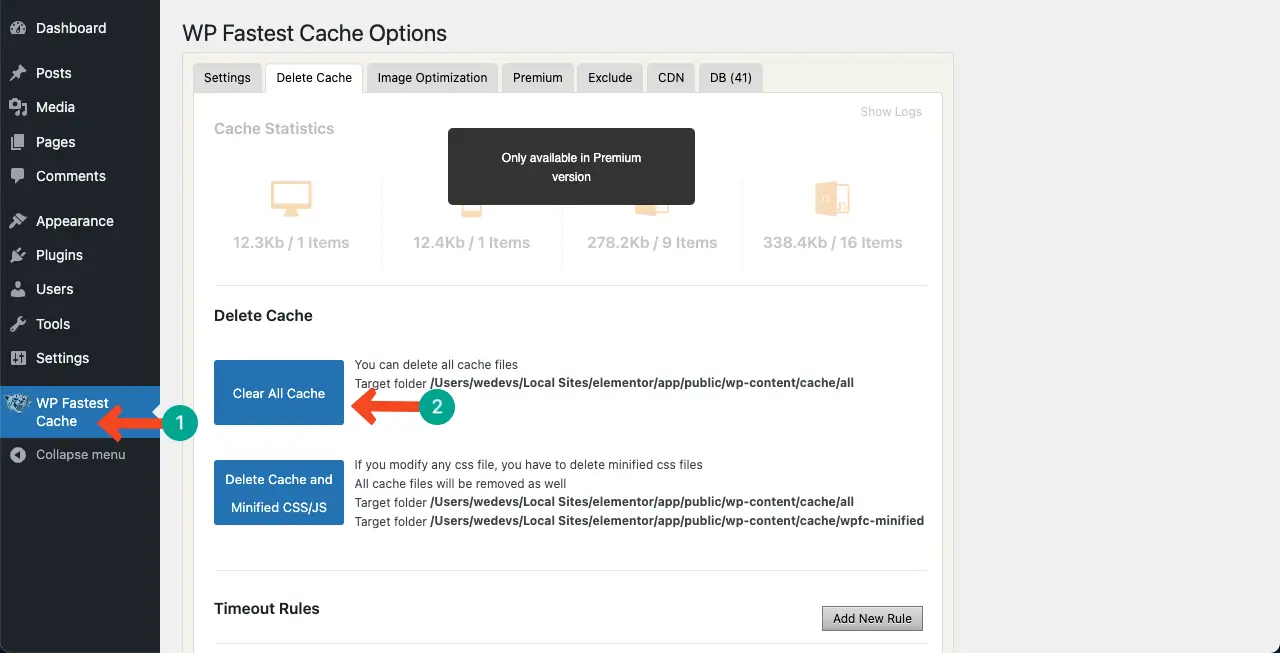Image resolution: width=1280 pixels, height=653 pixels.
Task: Click the Media icon in sidebar
Action: point(17,107)
